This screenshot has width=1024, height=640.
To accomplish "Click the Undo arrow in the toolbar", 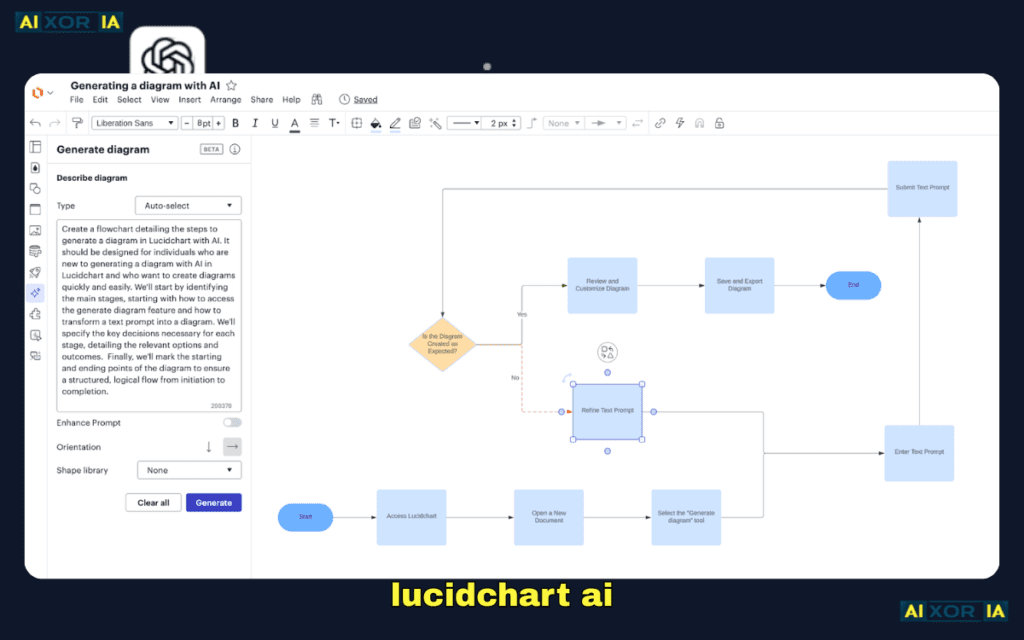I will (x=35, y=122).
